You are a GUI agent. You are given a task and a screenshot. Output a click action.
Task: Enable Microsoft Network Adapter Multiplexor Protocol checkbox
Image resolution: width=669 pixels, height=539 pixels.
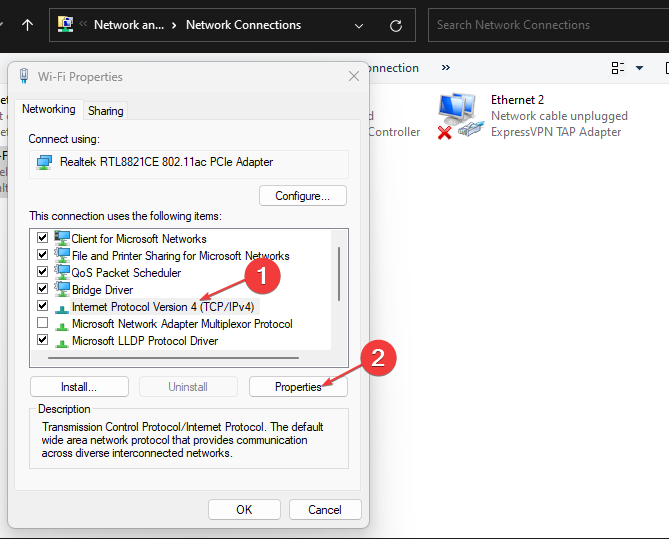point(42,323)
